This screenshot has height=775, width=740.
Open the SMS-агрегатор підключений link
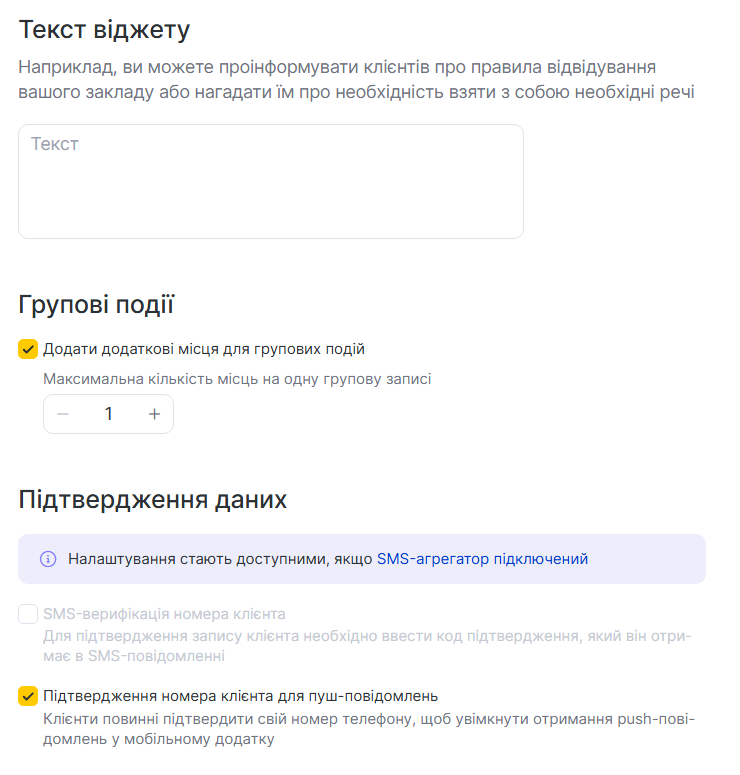click(482, 559)
